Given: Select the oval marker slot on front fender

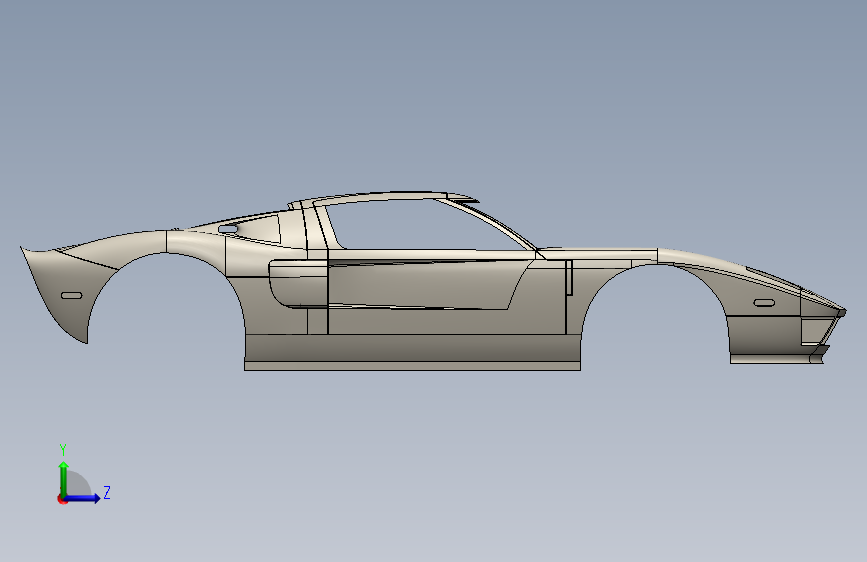Looking at the screenshot, I should (764, 303).
